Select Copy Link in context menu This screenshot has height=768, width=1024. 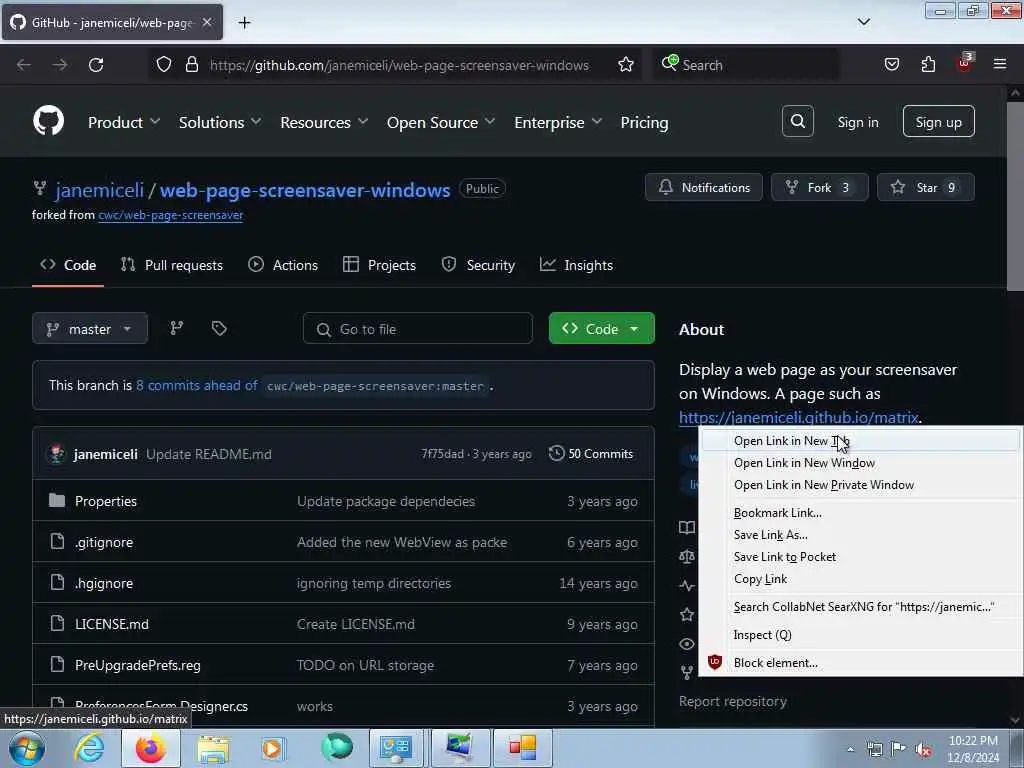point(859,579)
